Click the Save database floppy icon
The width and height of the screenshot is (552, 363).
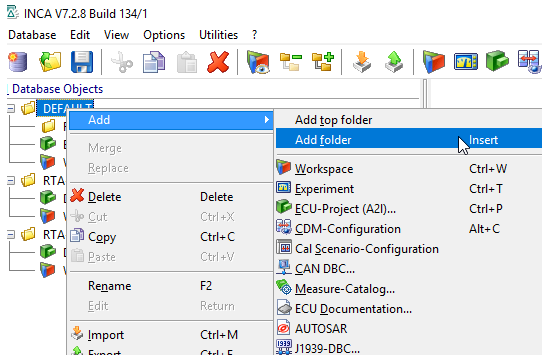coord(82,62)
